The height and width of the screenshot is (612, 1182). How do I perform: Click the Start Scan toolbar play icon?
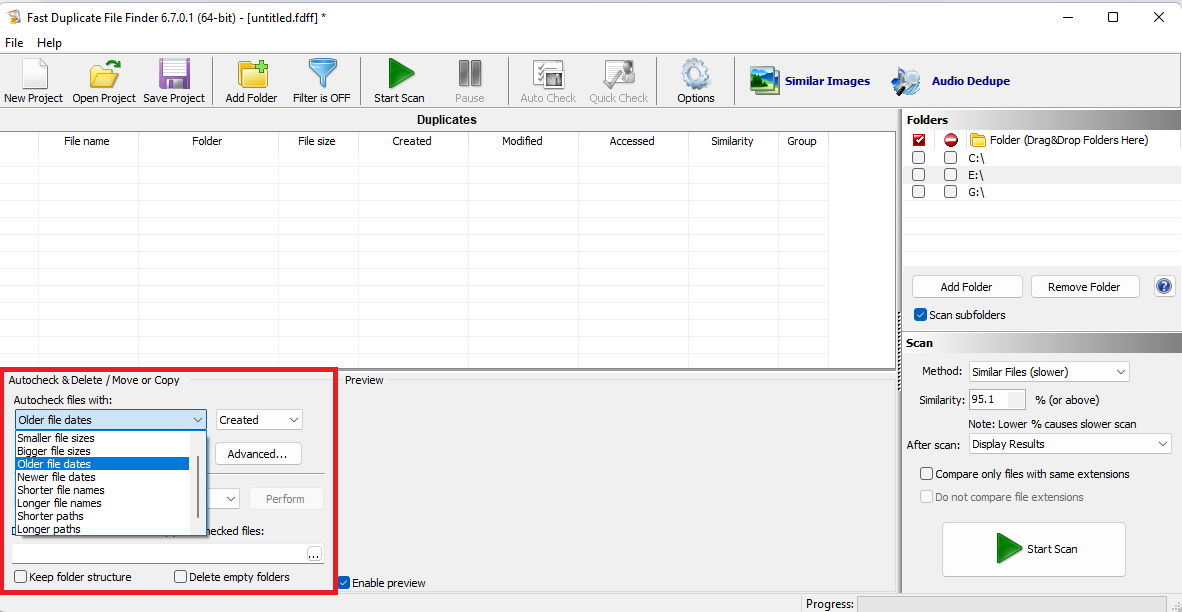[400, 75]
